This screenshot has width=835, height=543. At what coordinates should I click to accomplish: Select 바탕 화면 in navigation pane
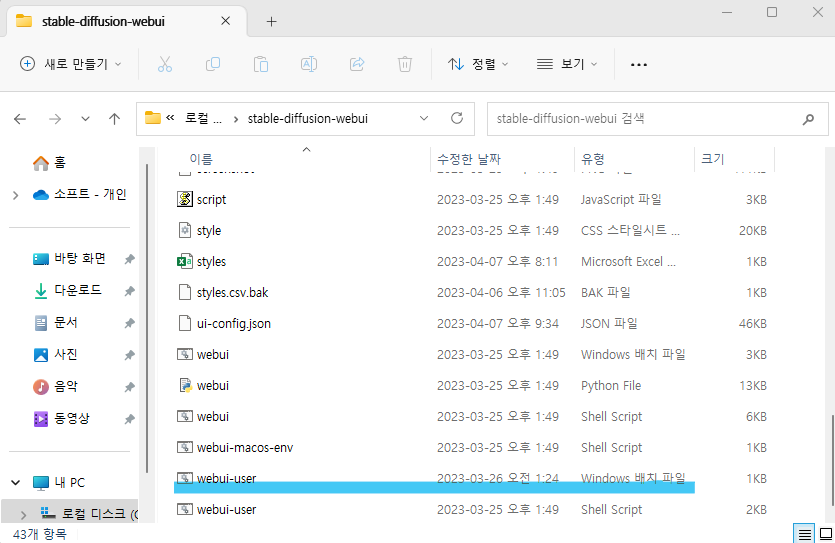[80, 259]
